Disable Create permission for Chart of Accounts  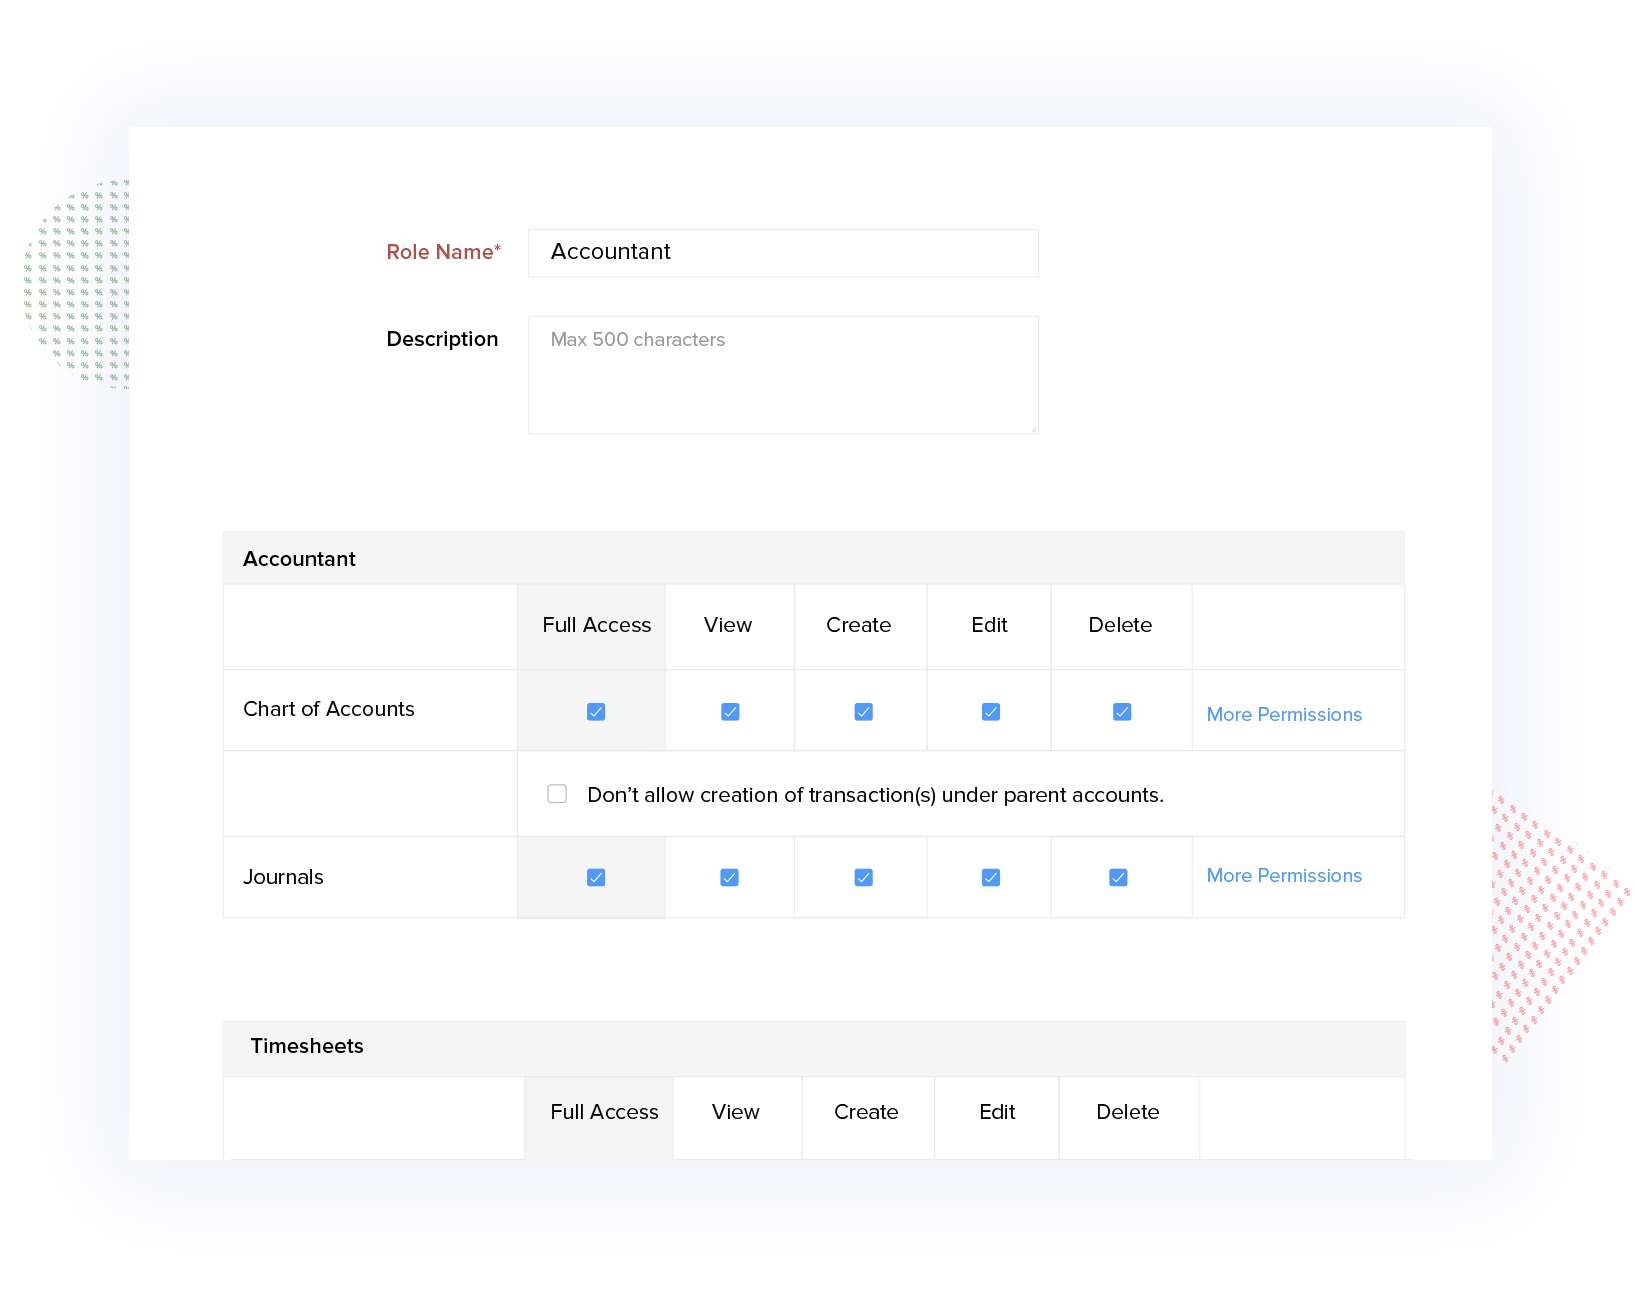[861, 711]
